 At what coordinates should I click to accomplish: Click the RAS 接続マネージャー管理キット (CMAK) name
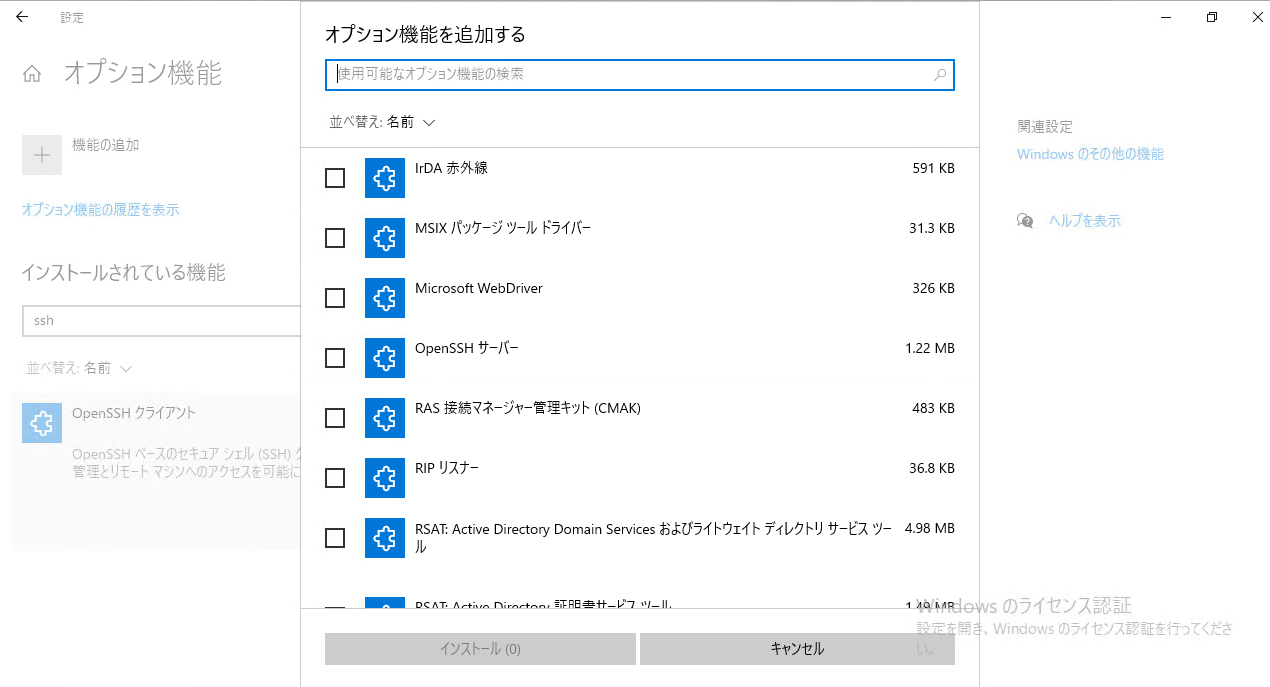point(528,408)
